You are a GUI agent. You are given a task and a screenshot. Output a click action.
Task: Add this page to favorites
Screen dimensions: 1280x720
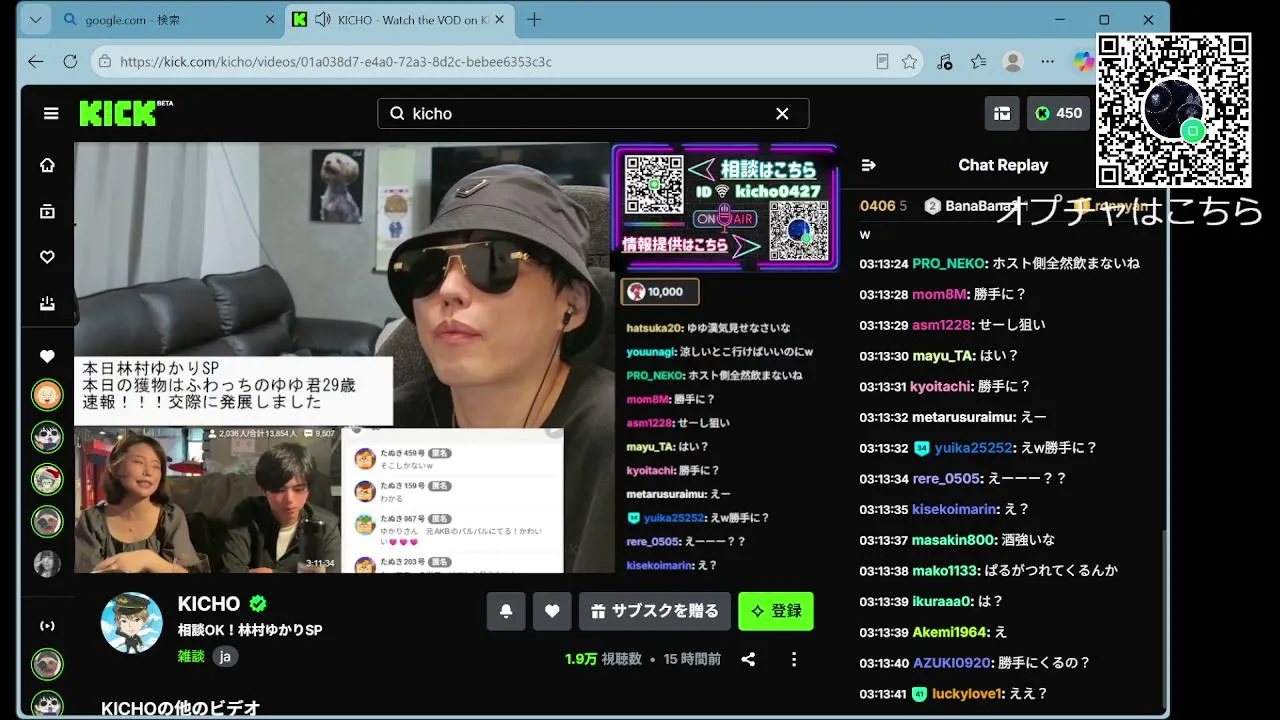click(x=909, y=61)
